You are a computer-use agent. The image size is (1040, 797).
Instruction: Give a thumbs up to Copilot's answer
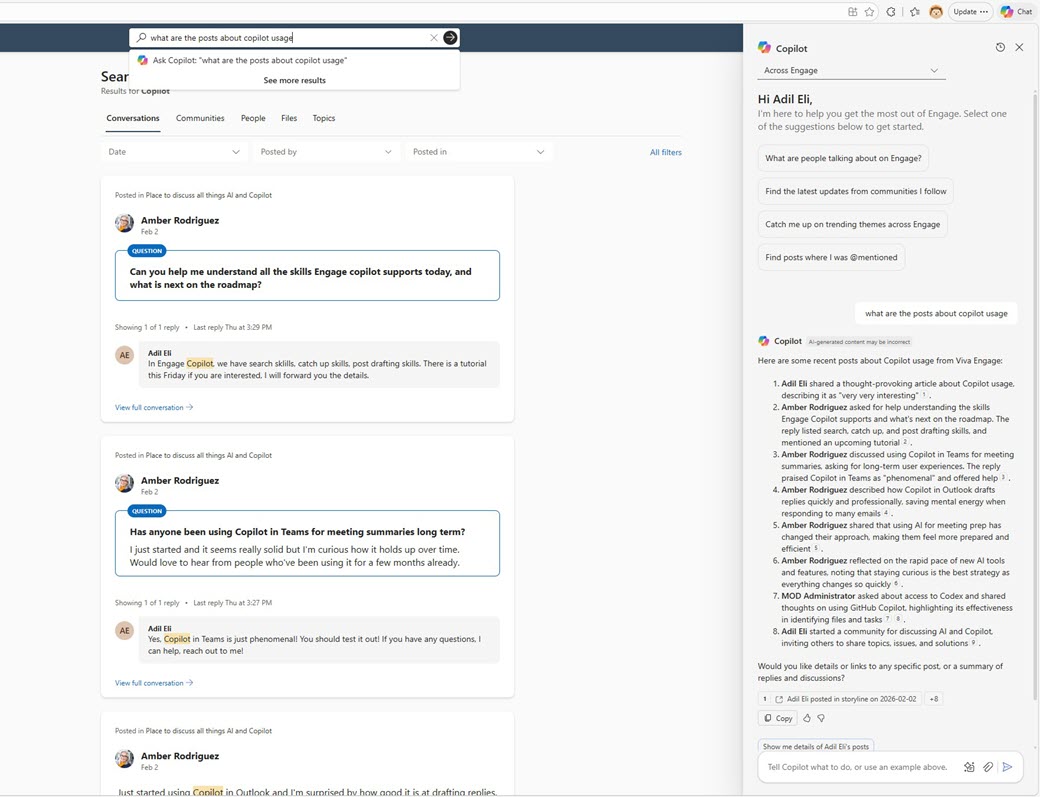coord(806,717)
